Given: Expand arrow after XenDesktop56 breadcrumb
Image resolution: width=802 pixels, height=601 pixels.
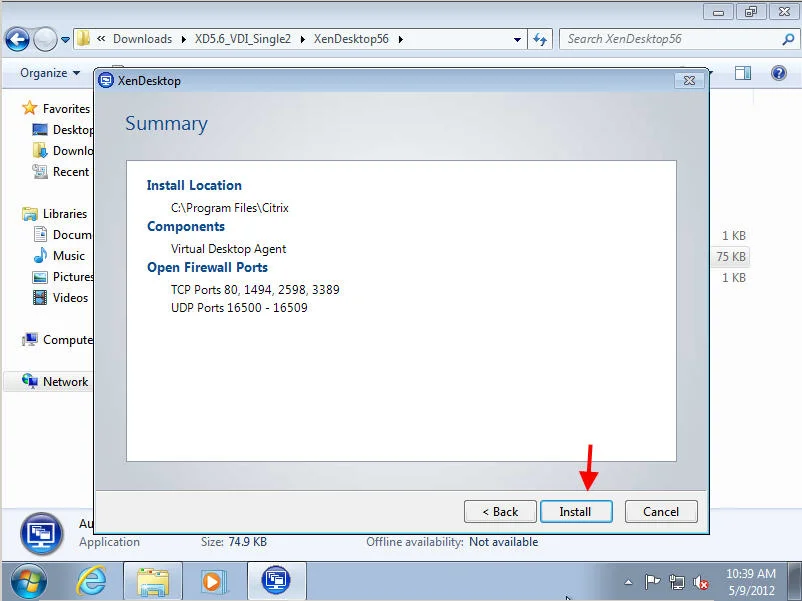Looking at the screenshot, I should [x=400, y=39].
